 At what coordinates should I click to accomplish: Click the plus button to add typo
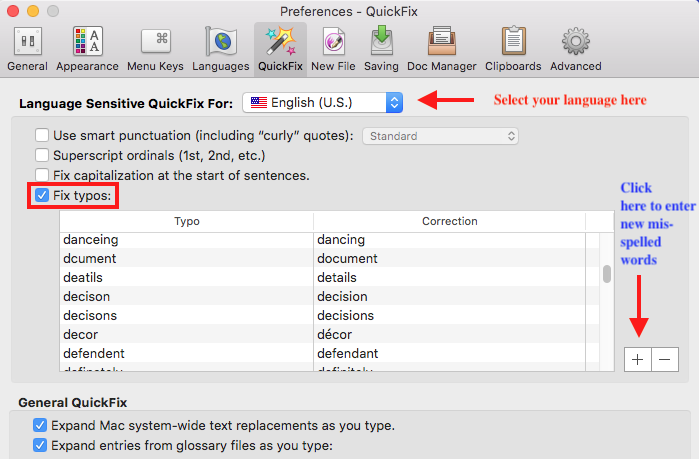(x=637, y=360)
